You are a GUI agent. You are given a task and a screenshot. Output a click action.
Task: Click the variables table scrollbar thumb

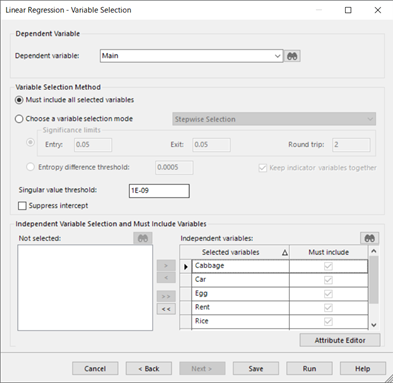[374, 280]
